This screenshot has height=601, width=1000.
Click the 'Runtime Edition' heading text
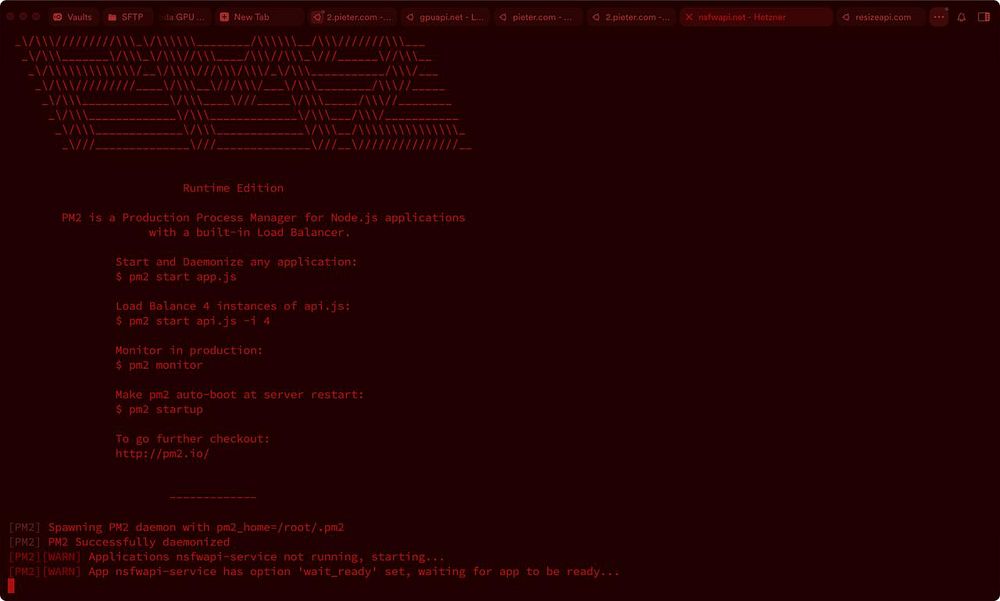click(233, 188)
